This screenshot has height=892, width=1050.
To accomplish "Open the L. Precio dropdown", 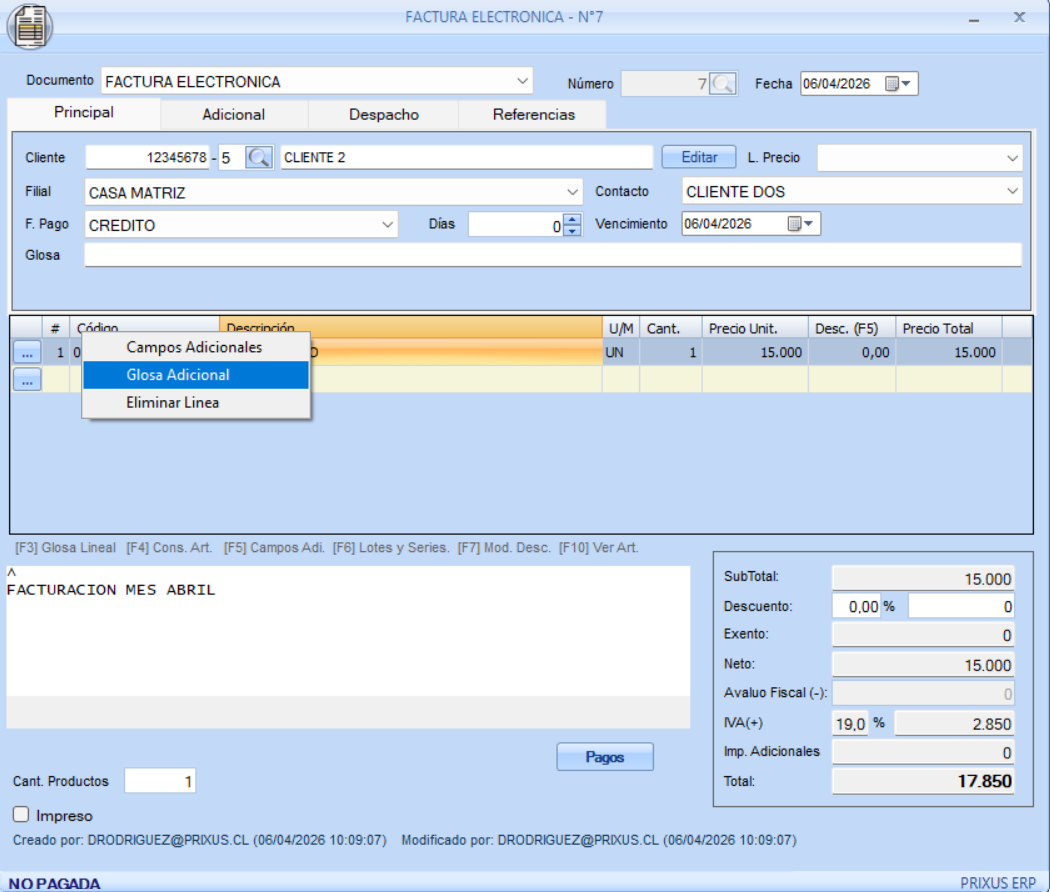I will click(x=1012, y=158).
